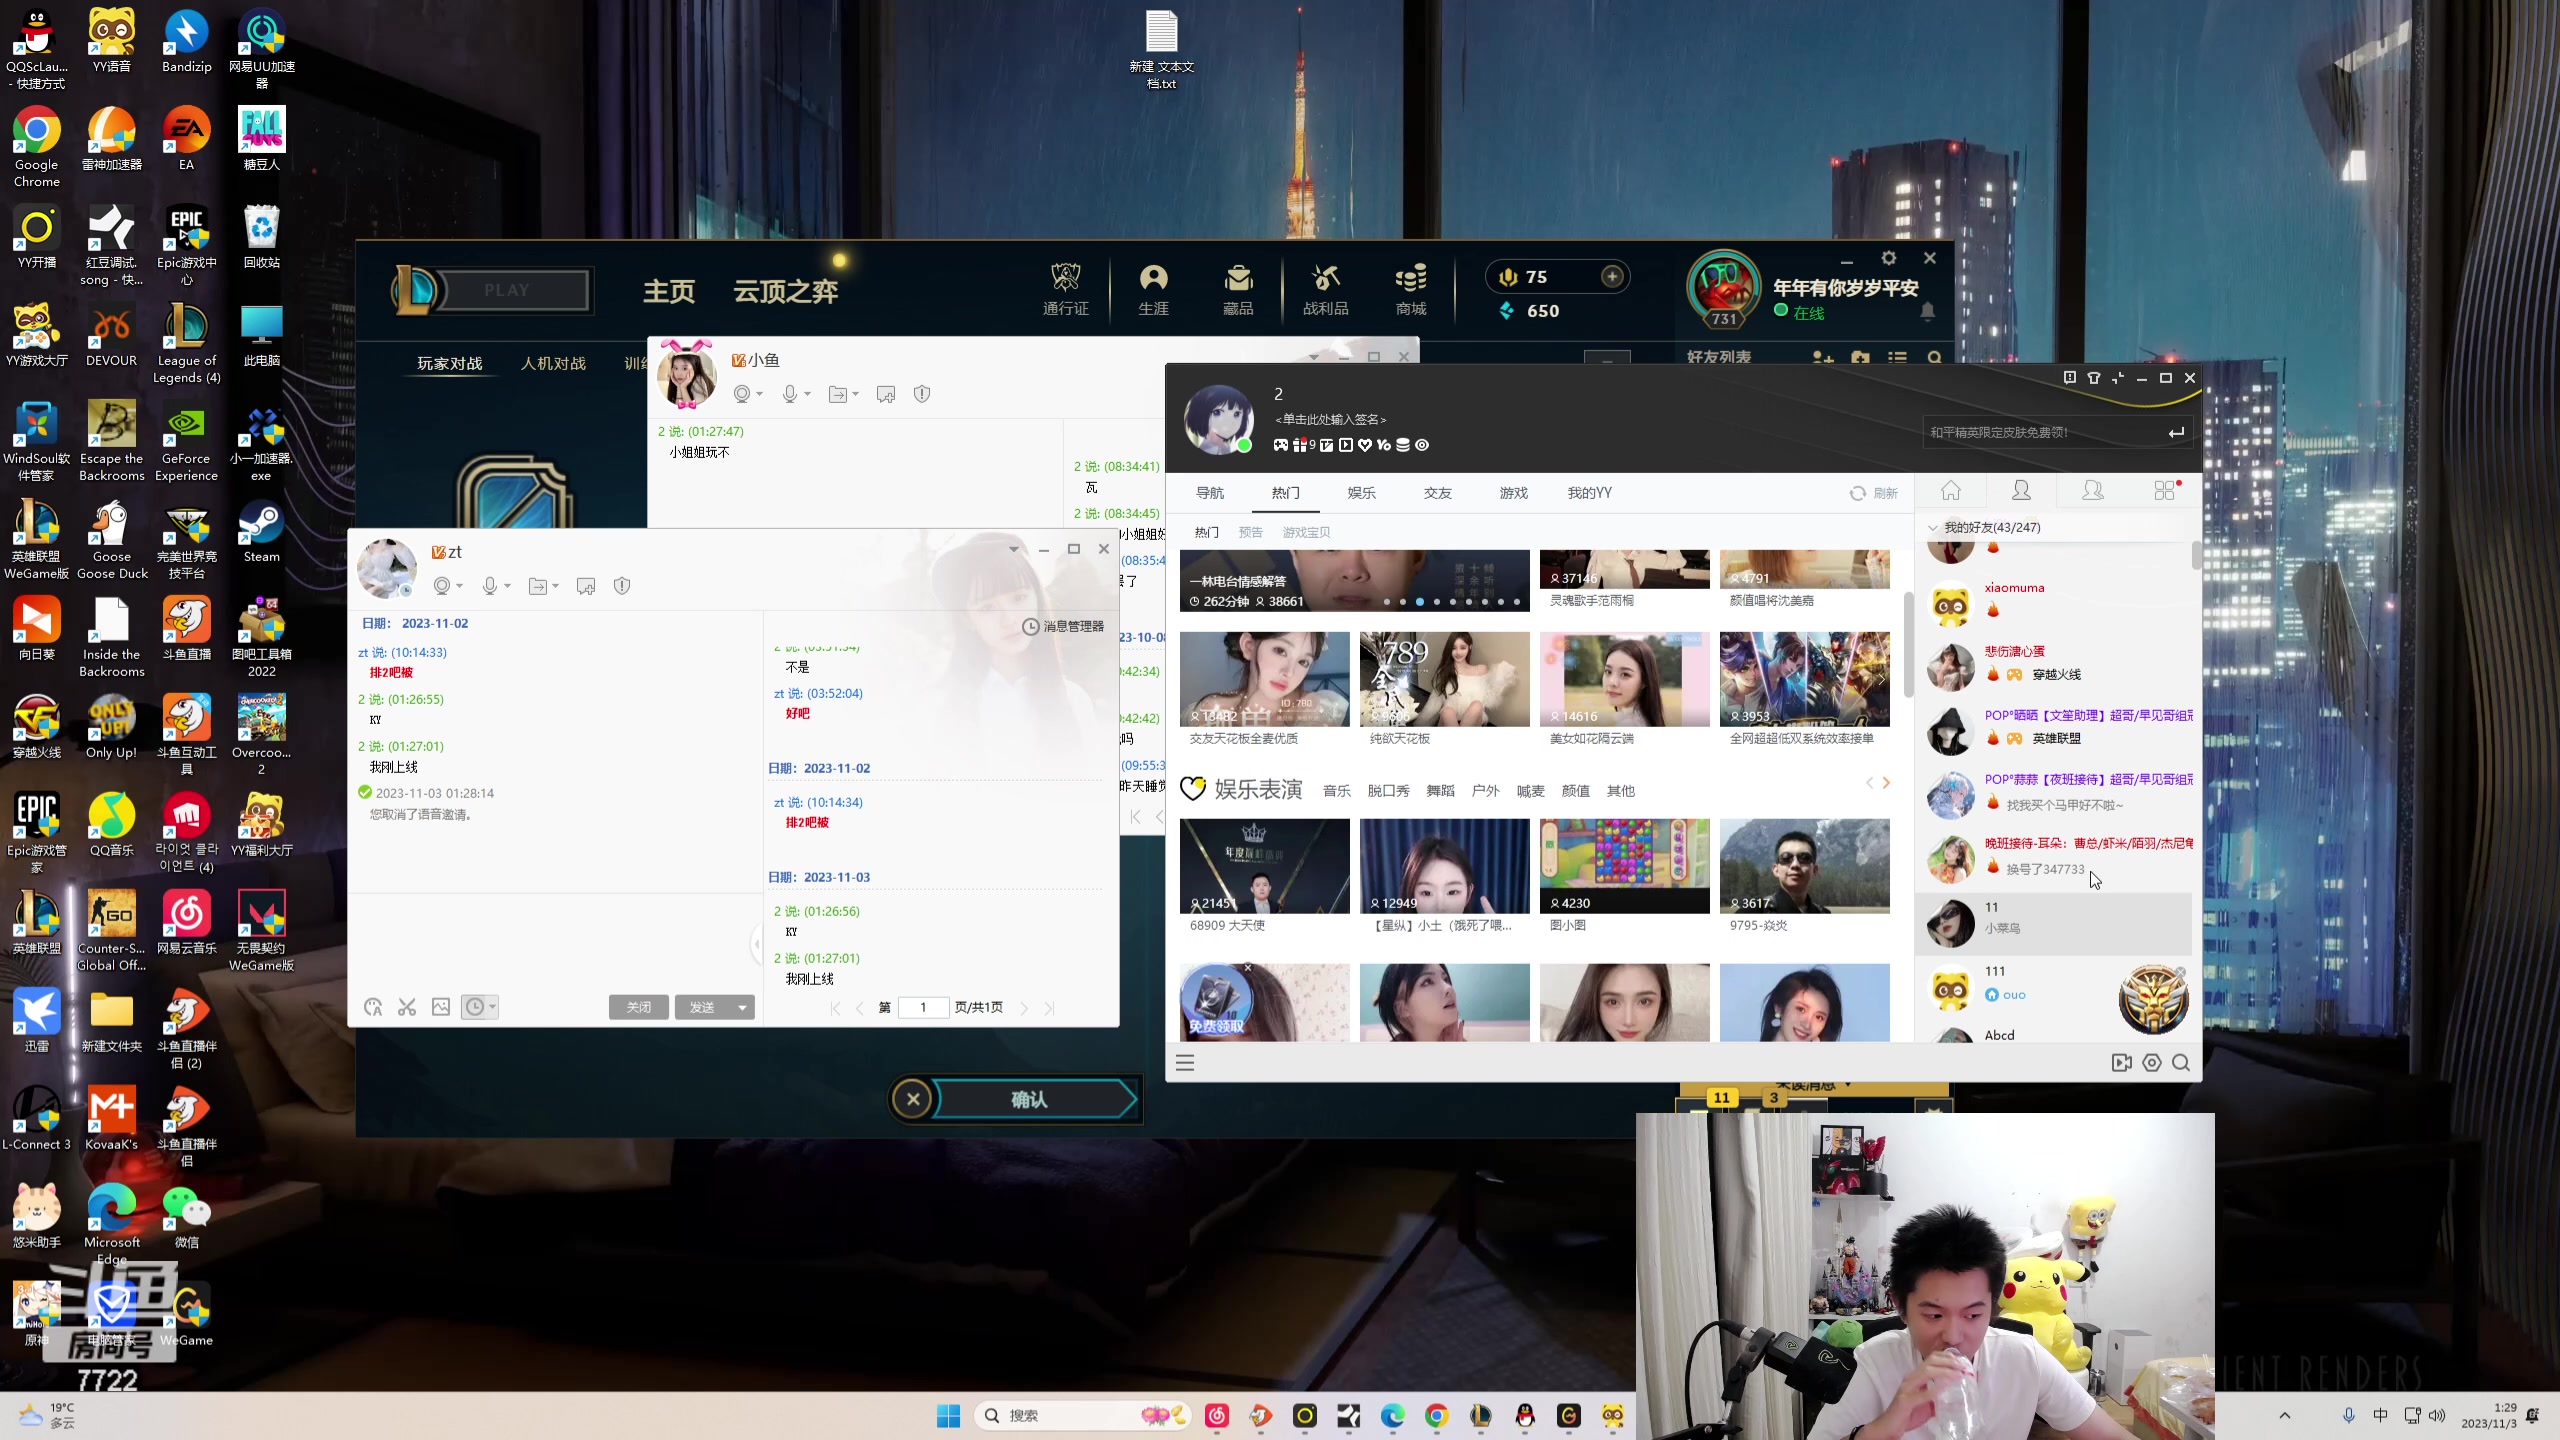Screen dimensions: 2560x1440
Task: Click the microphone voice icon in zt chat
Action: (489, 586)
